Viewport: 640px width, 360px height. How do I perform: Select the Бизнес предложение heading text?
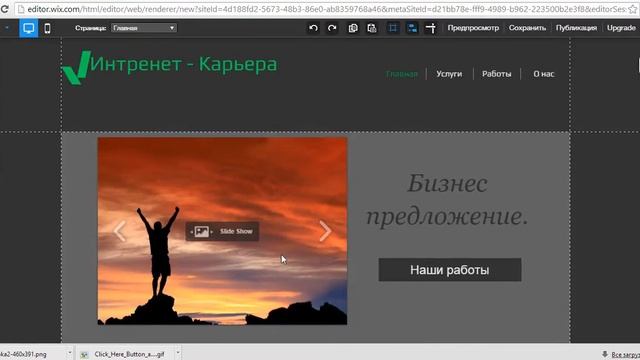click(447, 199)
